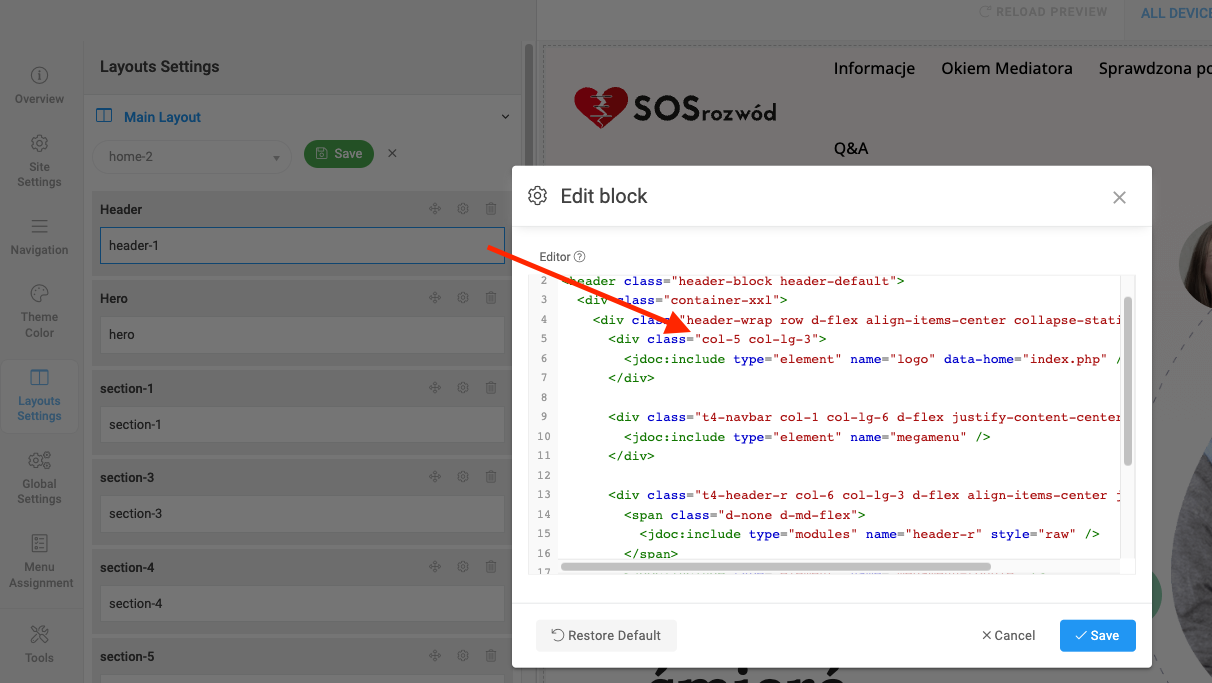This screenshot has width=1212, height=683.
Task: Delete the section-5 block
Action: pos(491,656)
